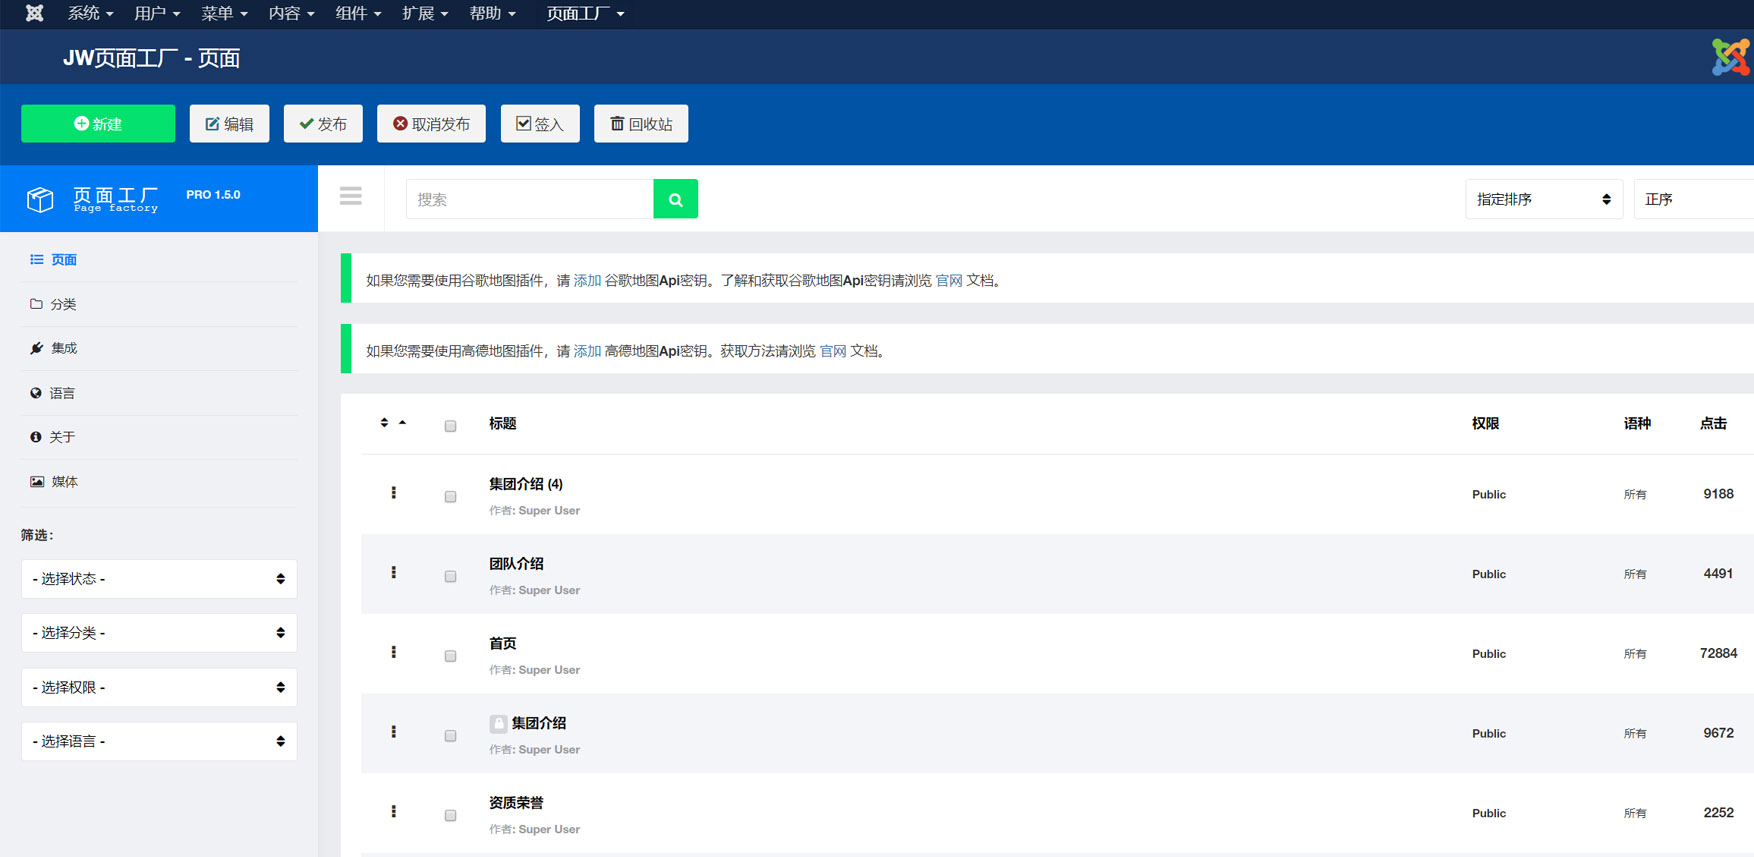Check the 资质荣誉 row checkbox

pos(450,815)
